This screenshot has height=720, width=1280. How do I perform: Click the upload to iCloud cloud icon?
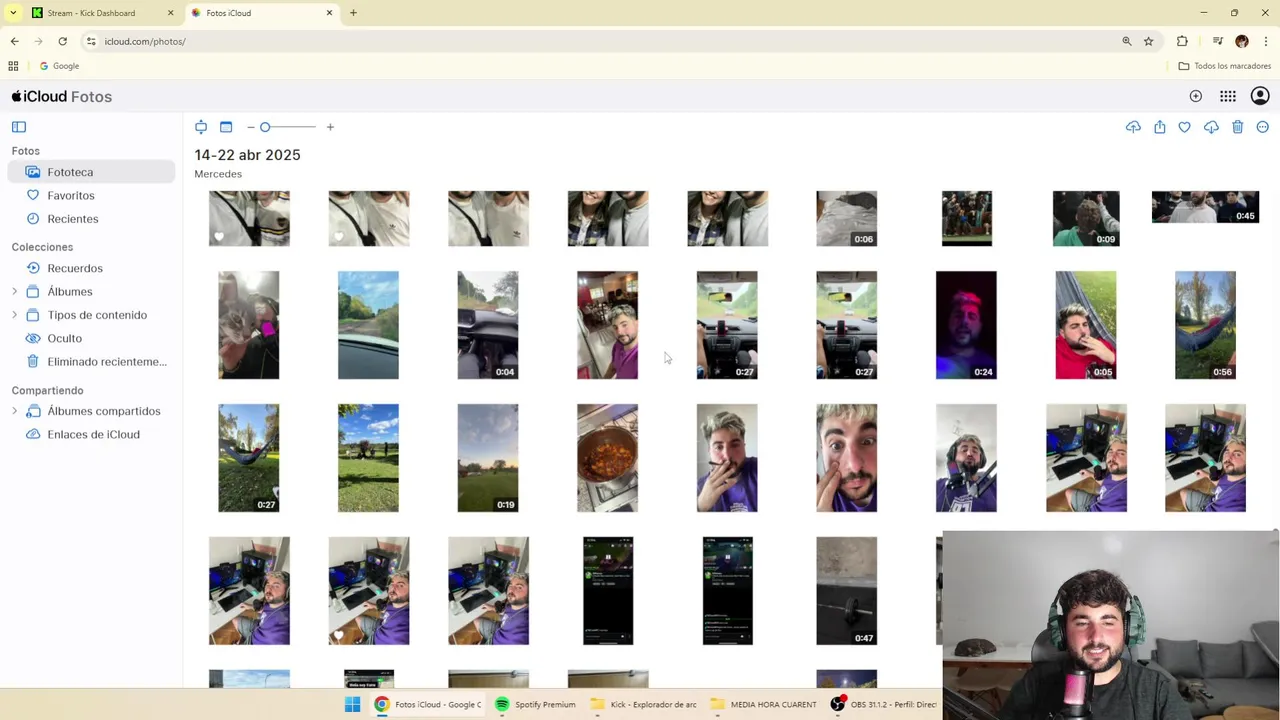(1133, 127)
